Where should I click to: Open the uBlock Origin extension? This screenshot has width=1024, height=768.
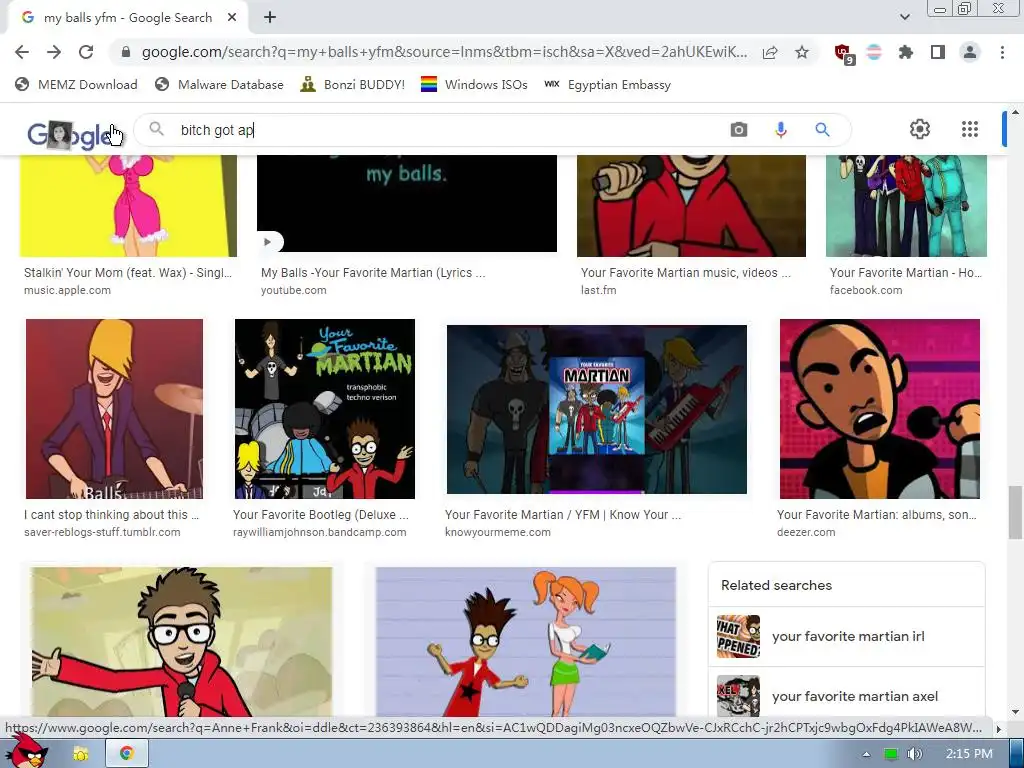tap(844, 54)
